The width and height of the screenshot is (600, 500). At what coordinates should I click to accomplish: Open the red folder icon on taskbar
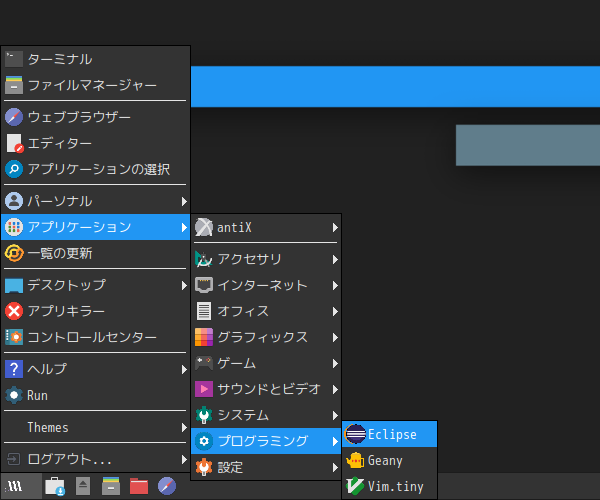tap(139, 486)
